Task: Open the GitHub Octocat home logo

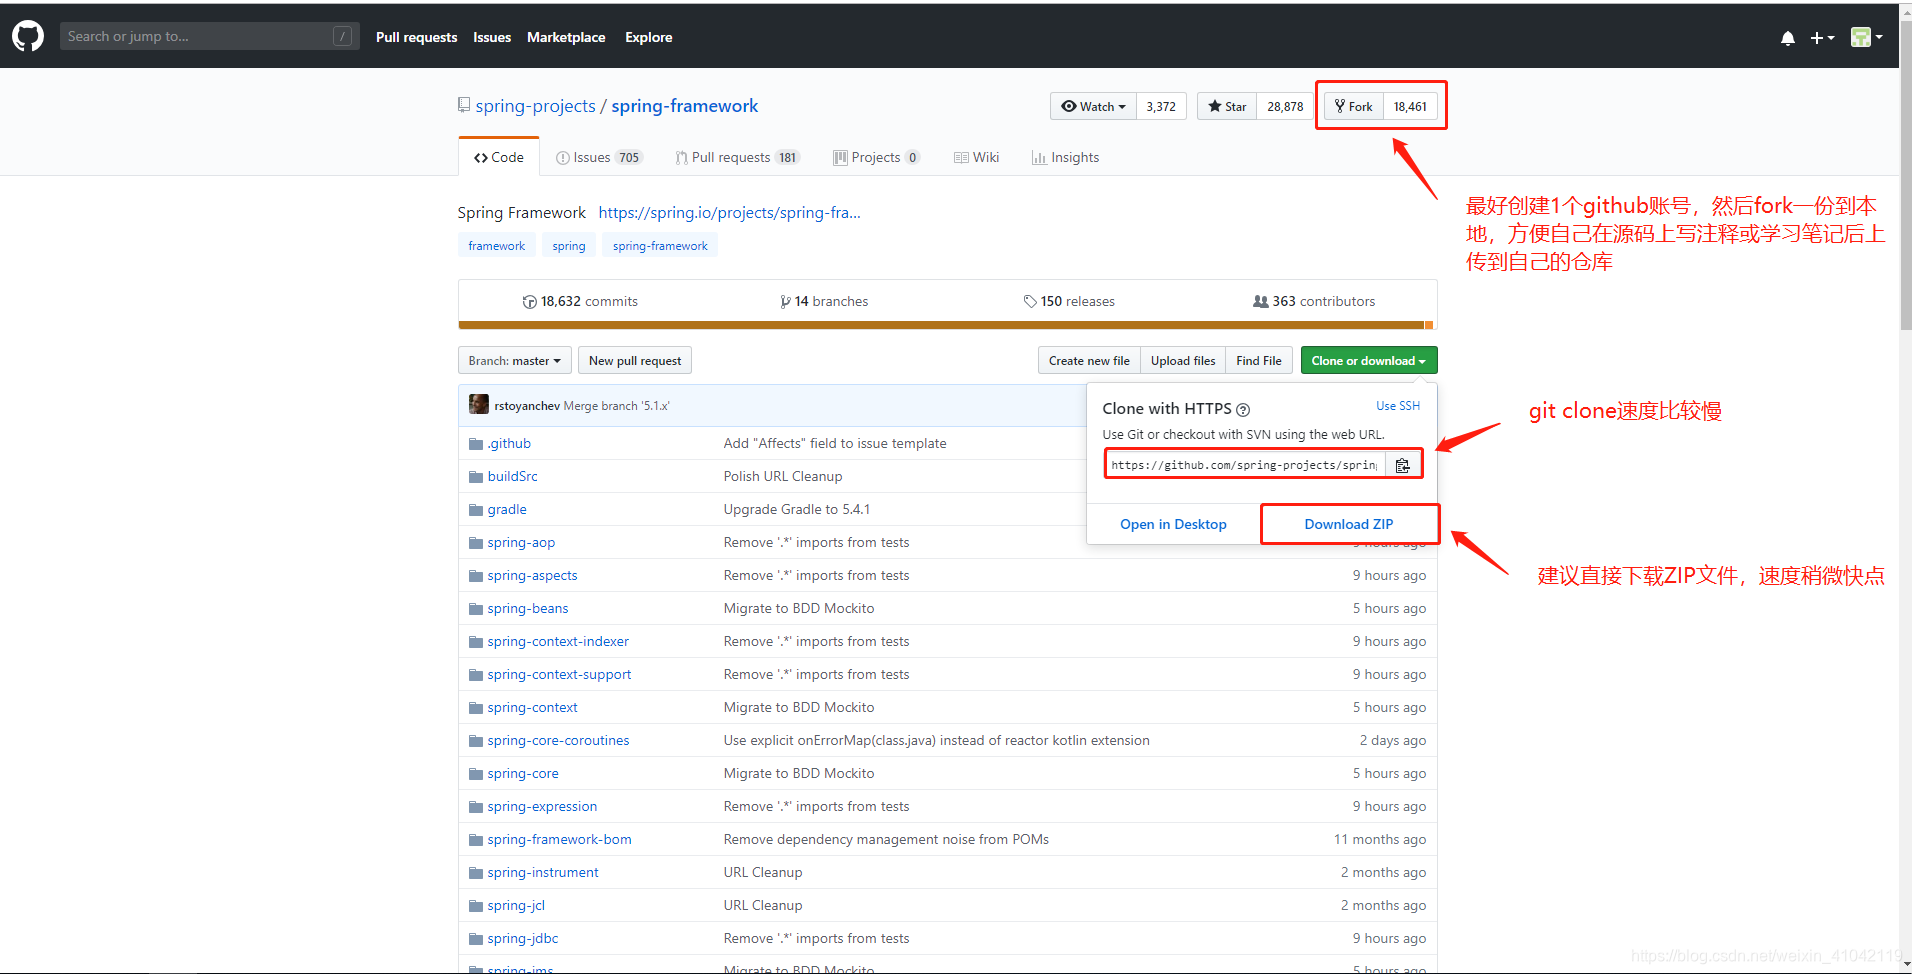Action: coord(28,37)
